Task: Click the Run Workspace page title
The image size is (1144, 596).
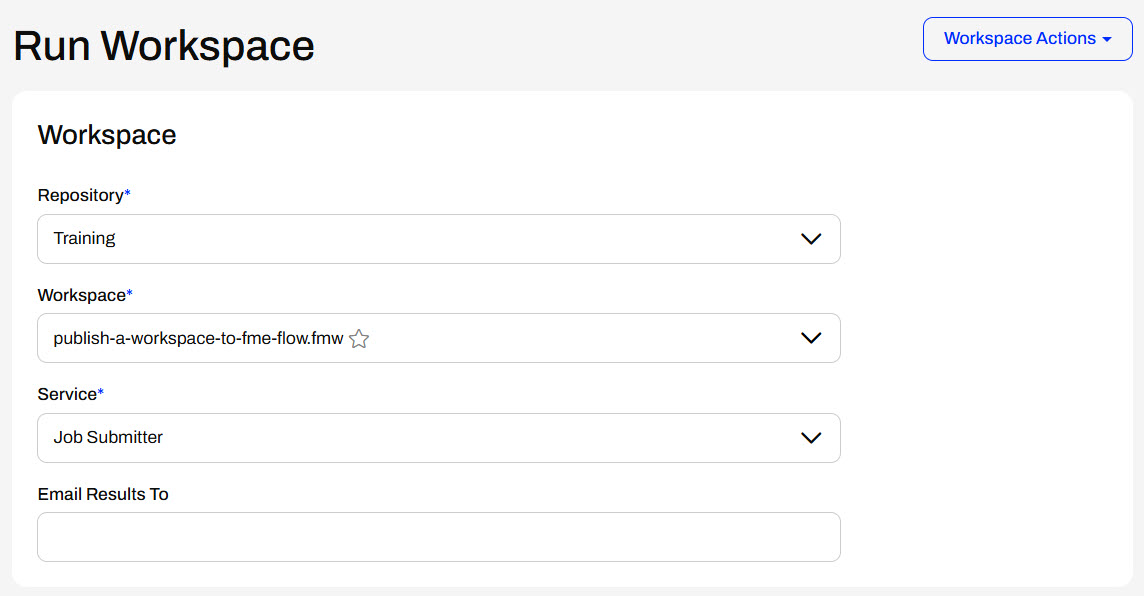Action: click(x=164, y=46)
